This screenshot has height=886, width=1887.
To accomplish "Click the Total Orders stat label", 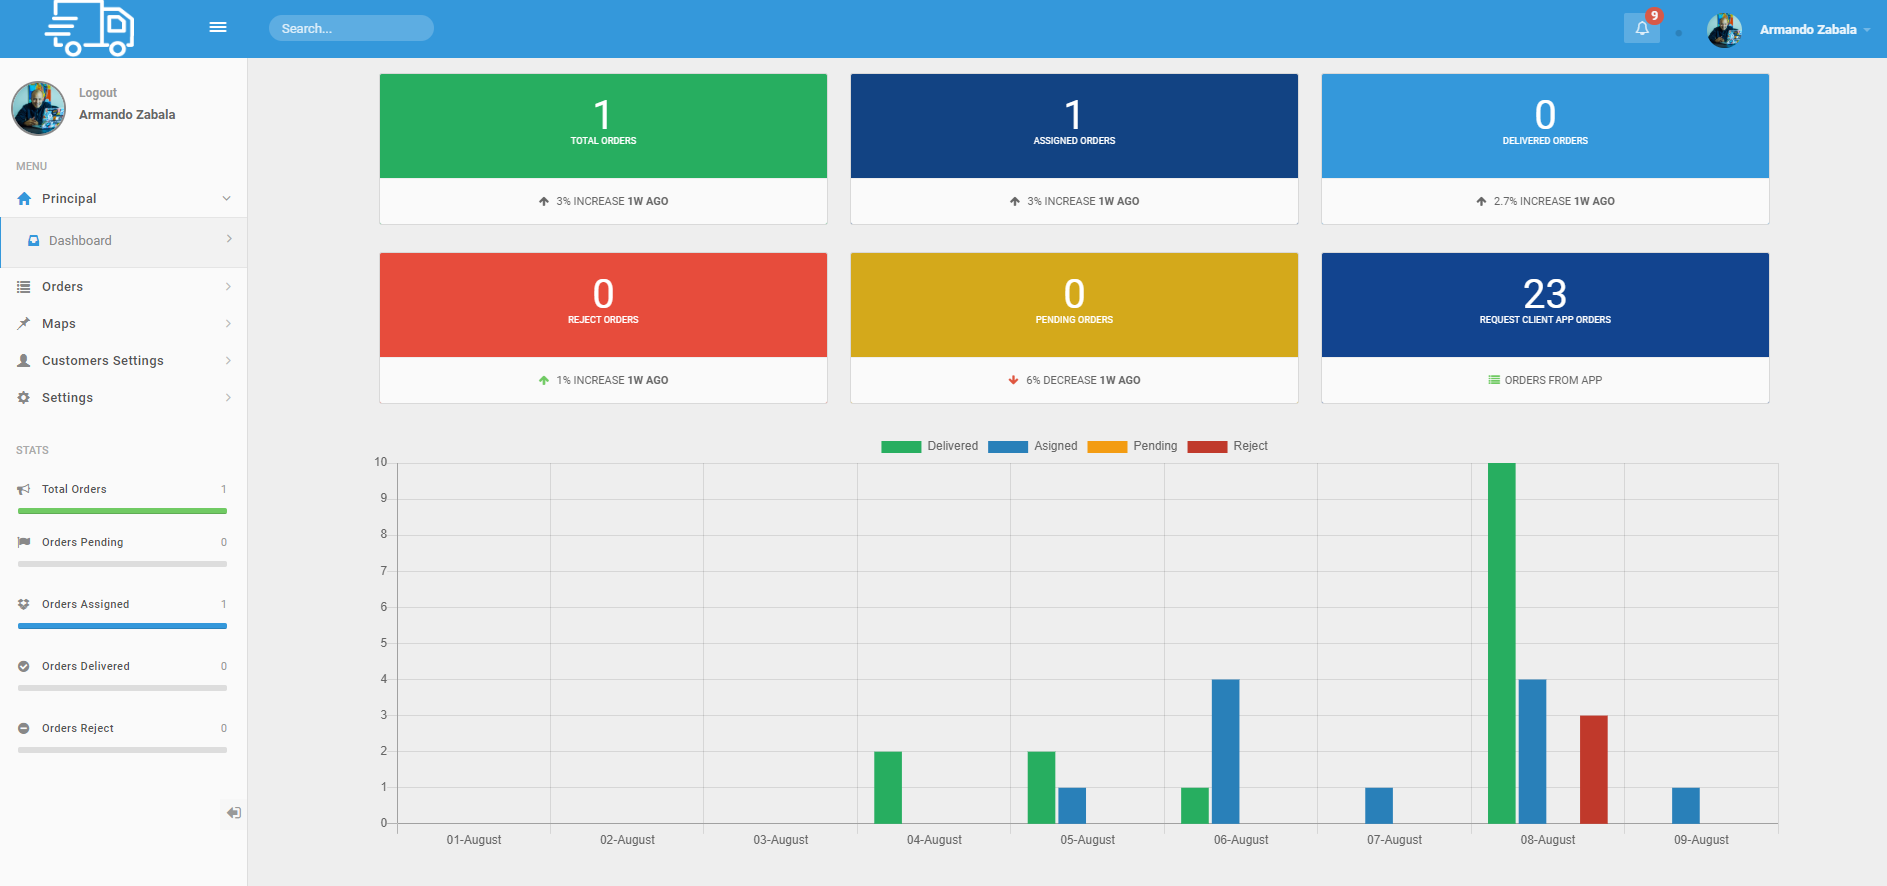I will [x=74, y=490].
